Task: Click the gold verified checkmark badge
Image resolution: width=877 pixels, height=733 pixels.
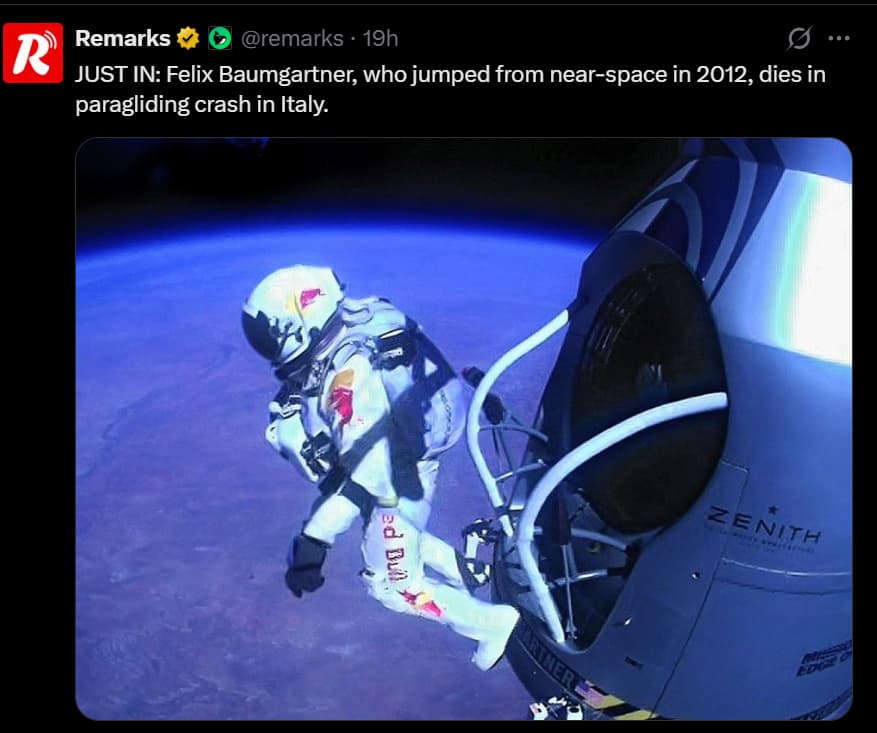Action: coord(188,39)
